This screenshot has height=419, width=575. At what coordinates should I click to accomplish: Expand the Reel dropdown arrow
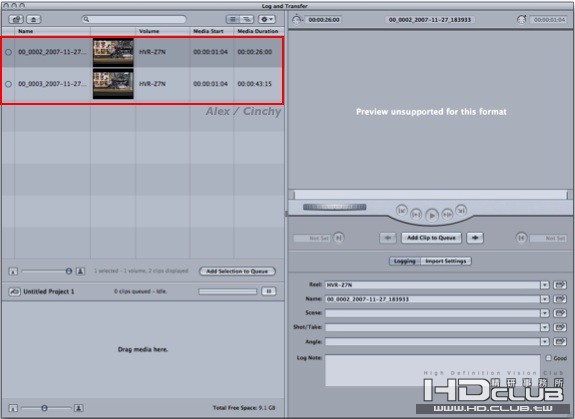click(x=545, y=285)
